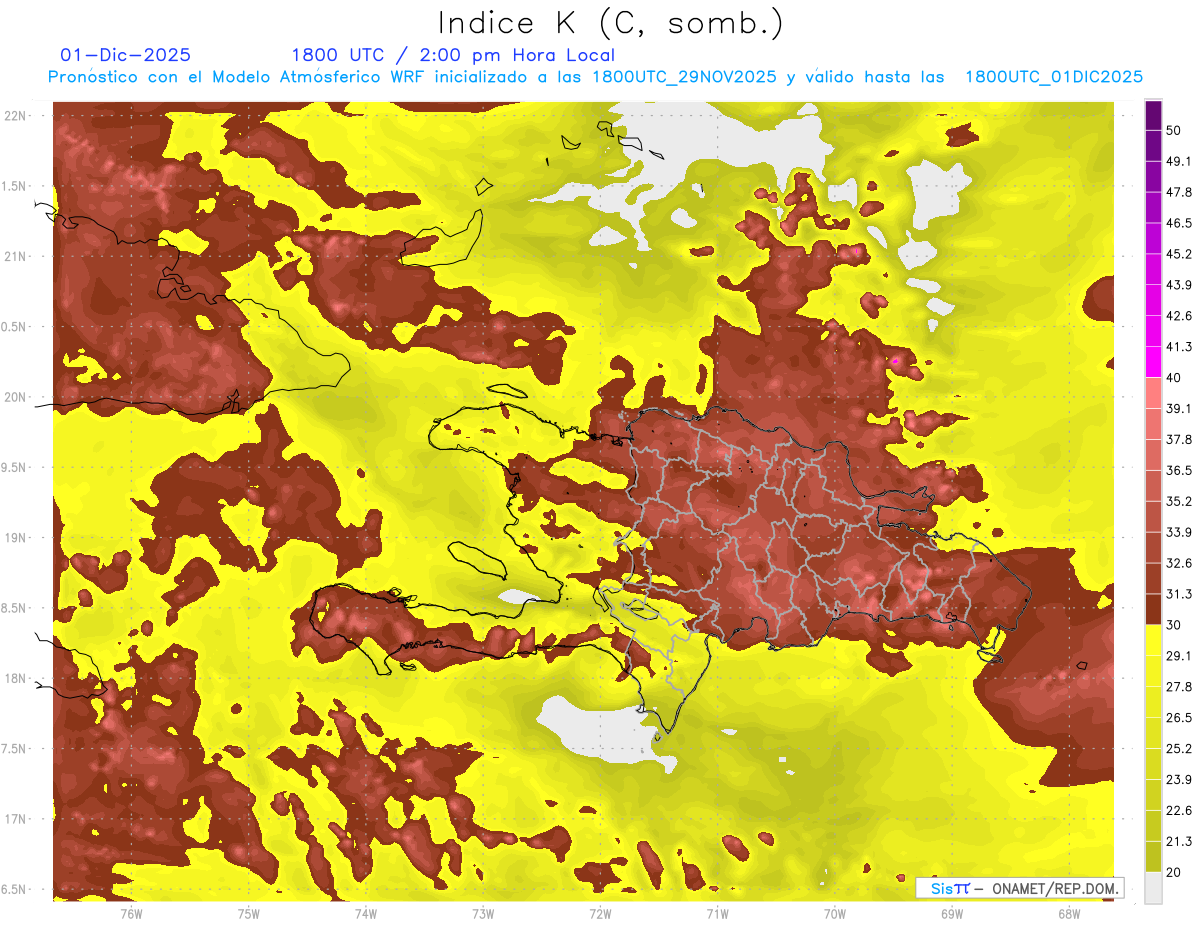Viewport: 1200px width, 927px height.
Task: Click color scale value '23.9'
Action: [x=1179, y=780]
